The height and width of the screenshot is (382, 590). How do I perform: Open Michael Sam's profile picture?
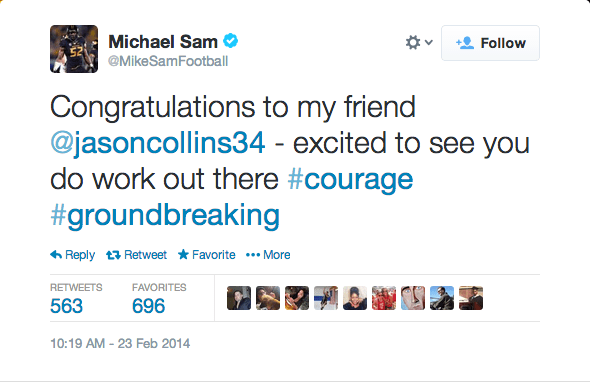pyautogui.click(x=74, y=49)
